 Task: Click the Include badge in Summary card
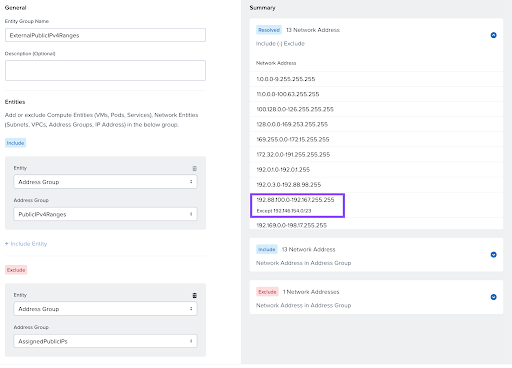[267, 249]
